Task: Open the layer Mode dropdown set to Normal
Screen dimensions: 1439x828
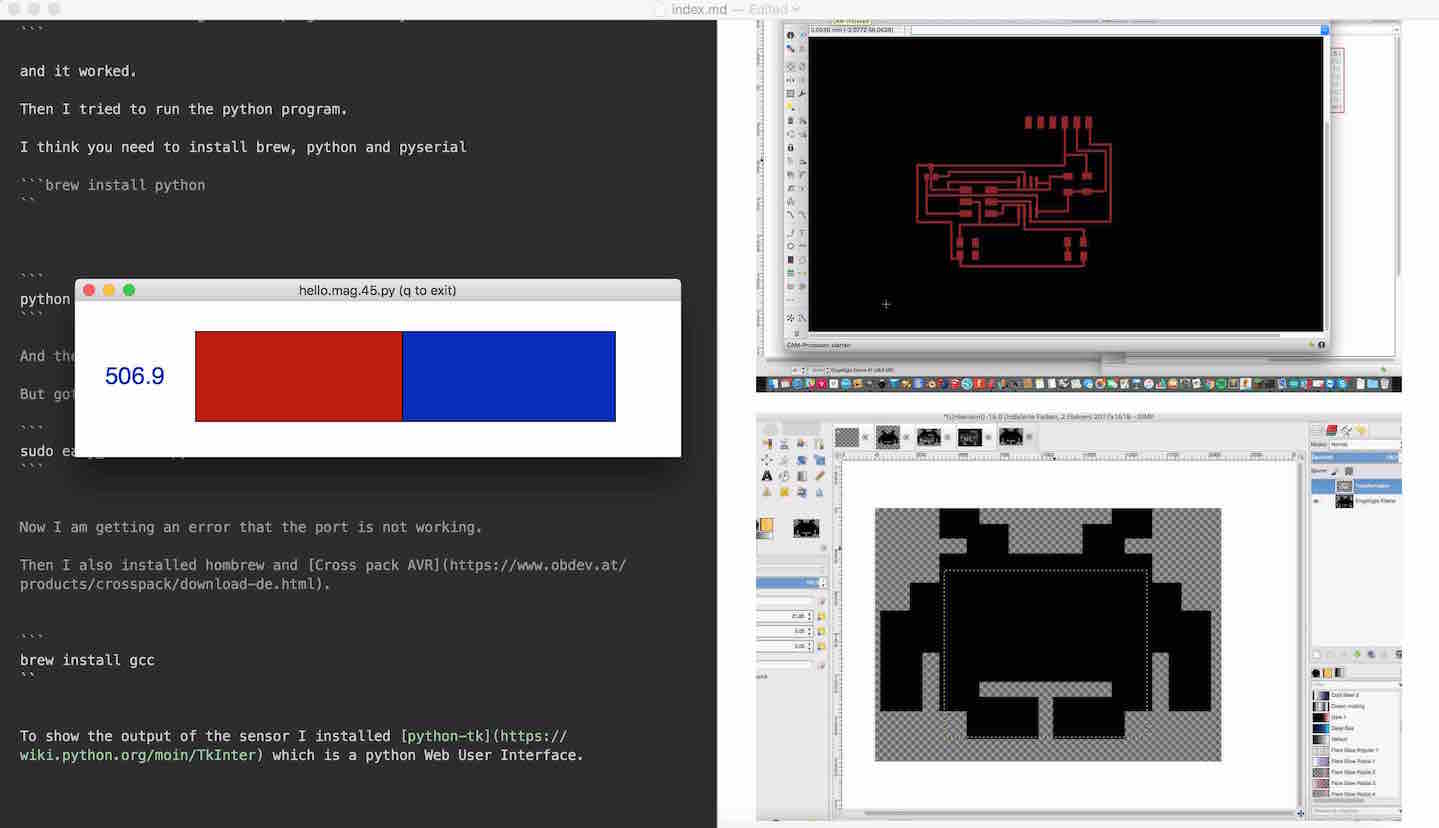Action: click(1364, 444)
